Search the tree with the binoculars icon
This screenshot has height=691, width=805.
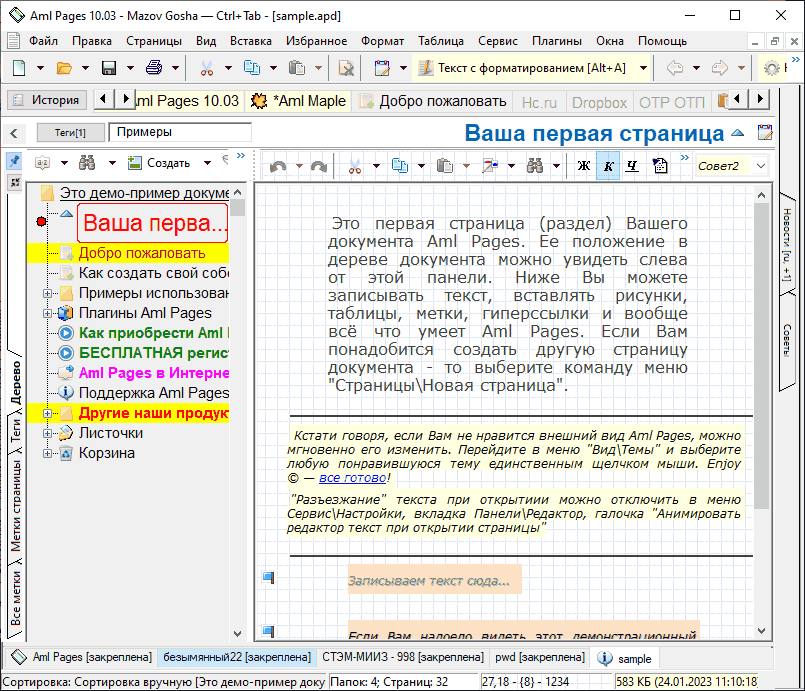87,163
